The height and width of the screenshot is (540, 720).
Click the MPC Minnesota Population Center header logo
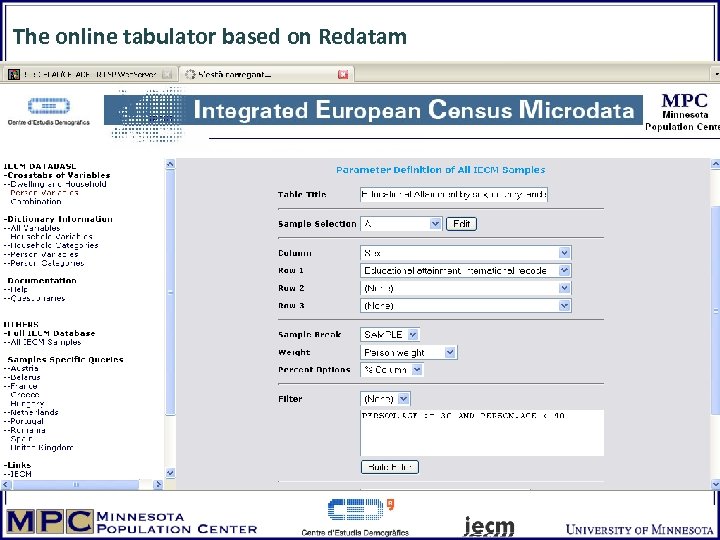click(x=683, y=112)
